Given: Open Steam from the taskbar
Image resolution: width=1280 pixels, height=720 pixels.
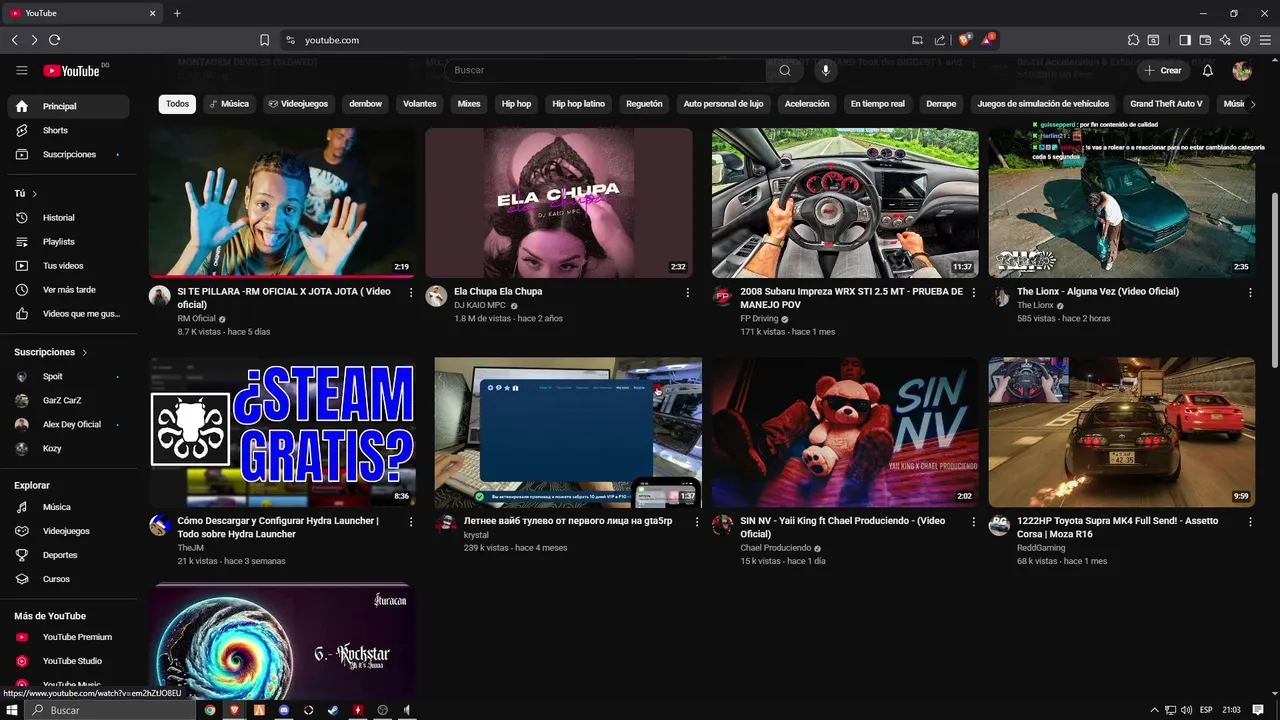Looking at the screenshot, I should (333, 710).
